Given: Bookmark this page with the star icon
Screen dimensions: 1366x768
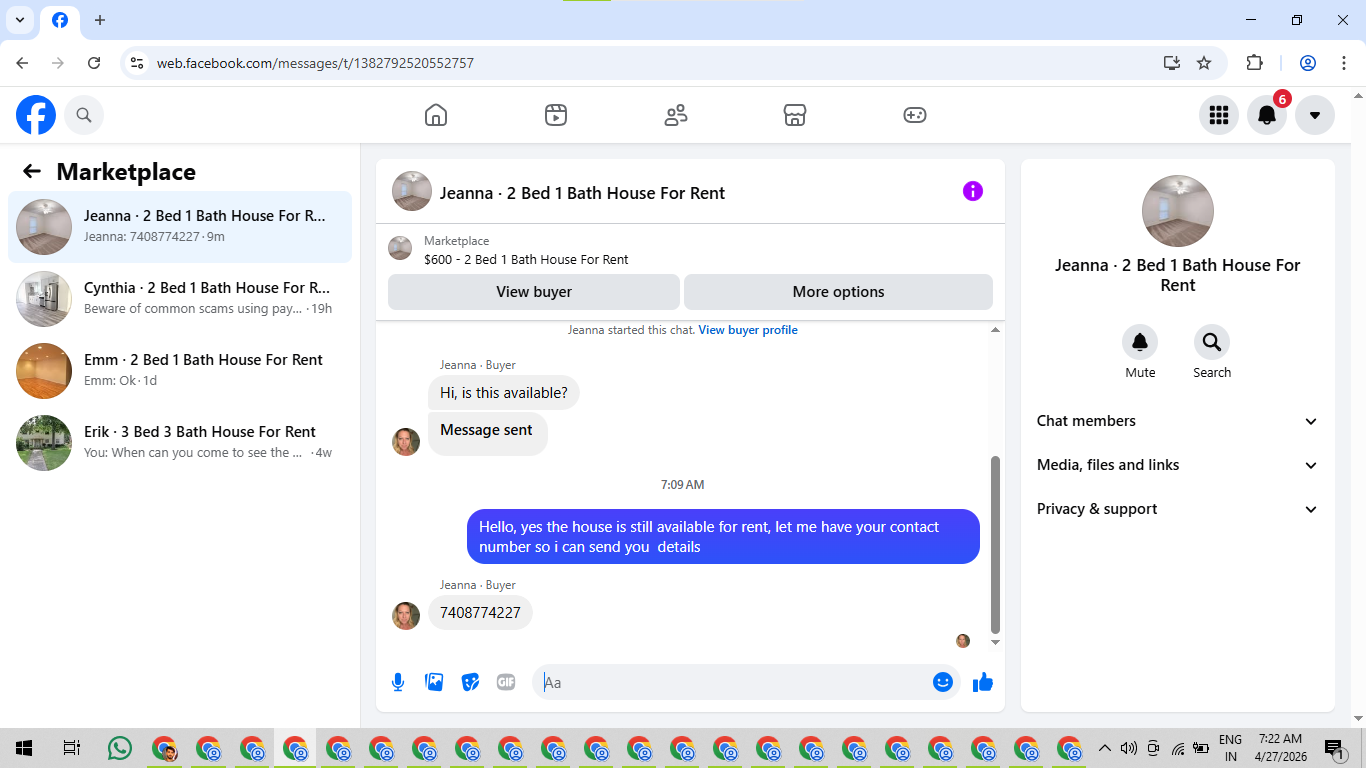Looking at the screenshot, I should click(1204, 63).
